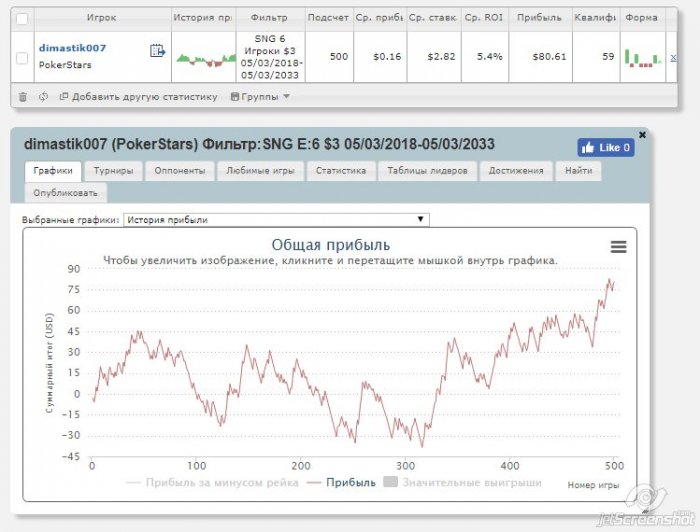Open the chart hamburger menu icon
Image resolution: width=700 pixels, height=532 pixels.
(618, 247)
